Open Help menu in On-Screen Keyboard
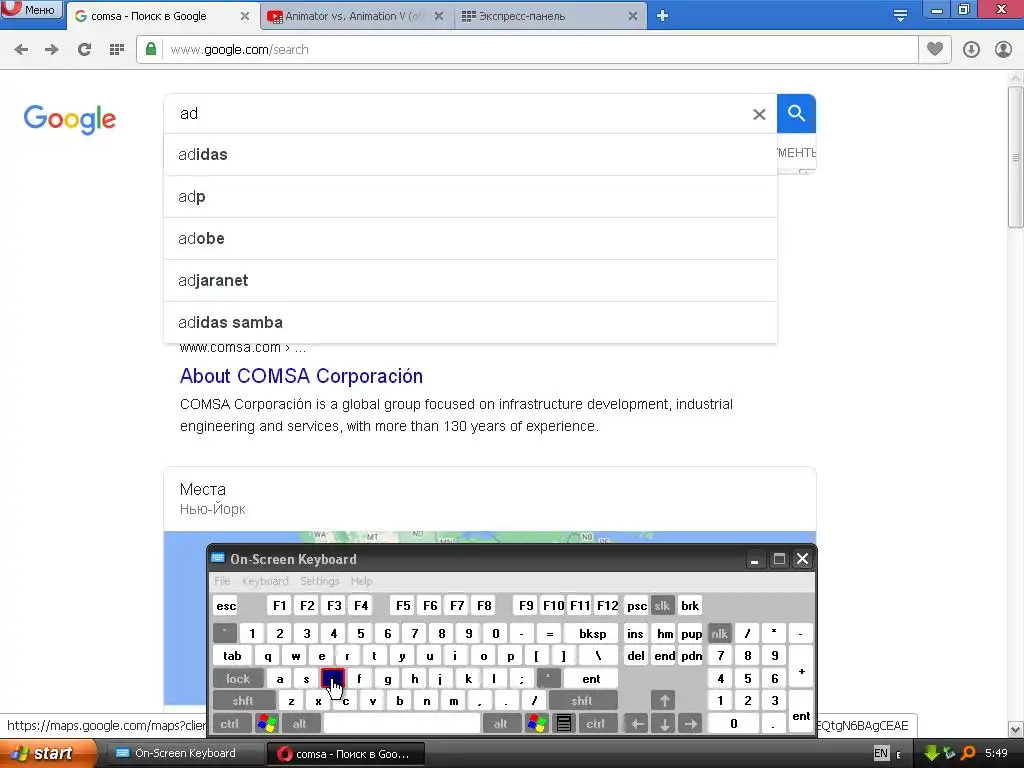Image resolution: width=1024 pixels, height=768 pixels. [x=361, y=581]
